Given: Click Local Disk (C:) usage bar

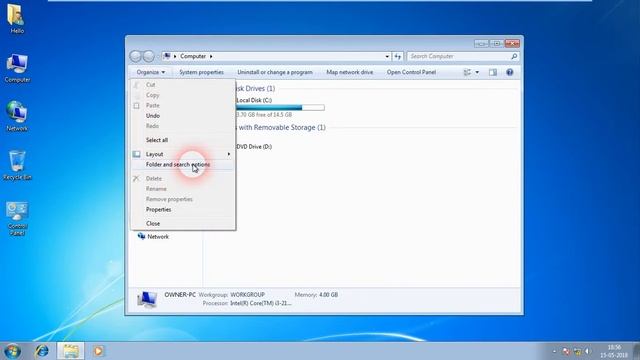Looking at the screenshot, I should 280,108.
